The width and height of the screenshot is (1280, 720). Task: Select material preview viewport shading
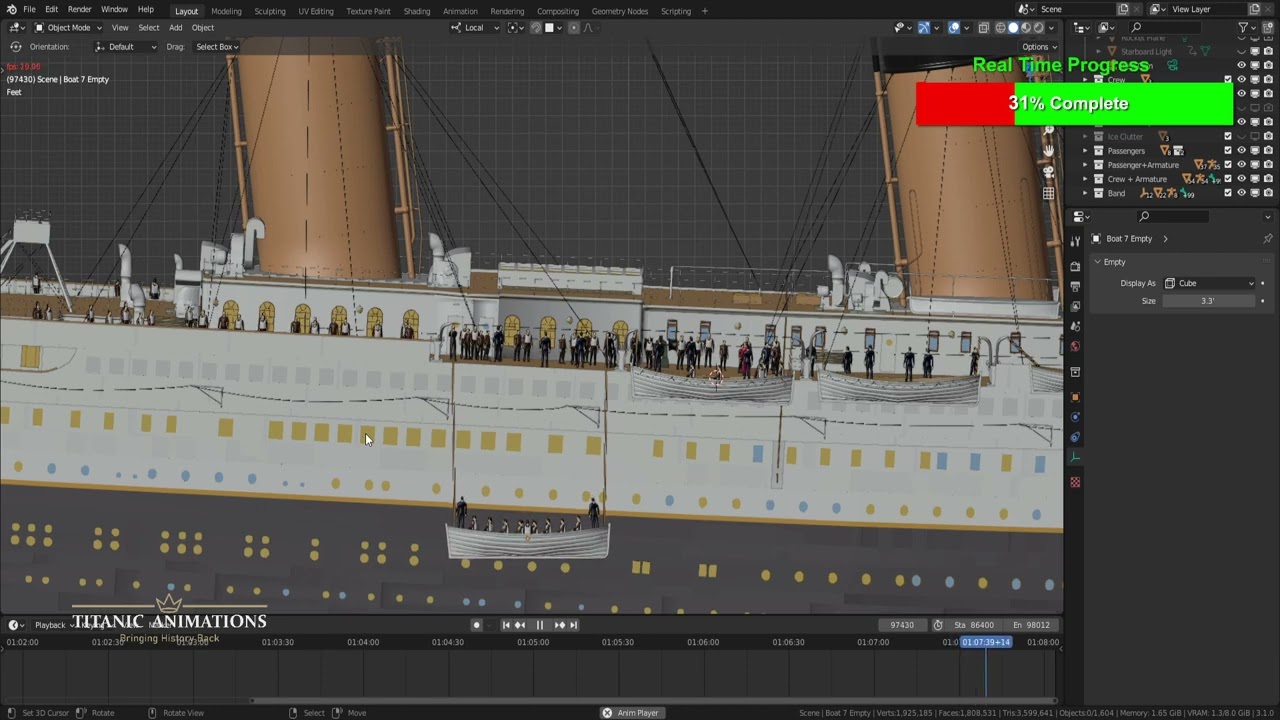[x=1026, y=28]
